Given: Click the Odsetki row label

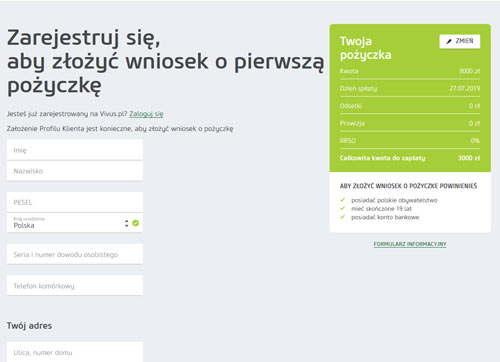Looking at the screenshot, I should click(x=351, y=106).
